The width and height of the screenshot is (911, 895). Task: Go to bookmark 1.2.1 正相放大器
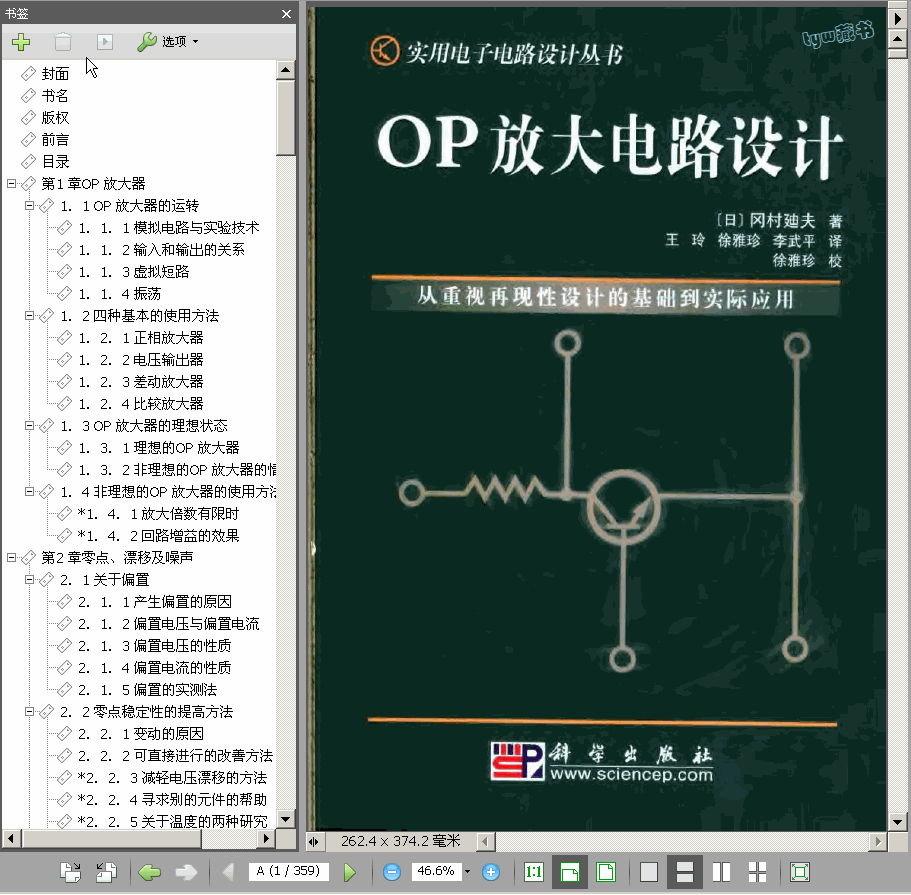[x=141, y=338]
